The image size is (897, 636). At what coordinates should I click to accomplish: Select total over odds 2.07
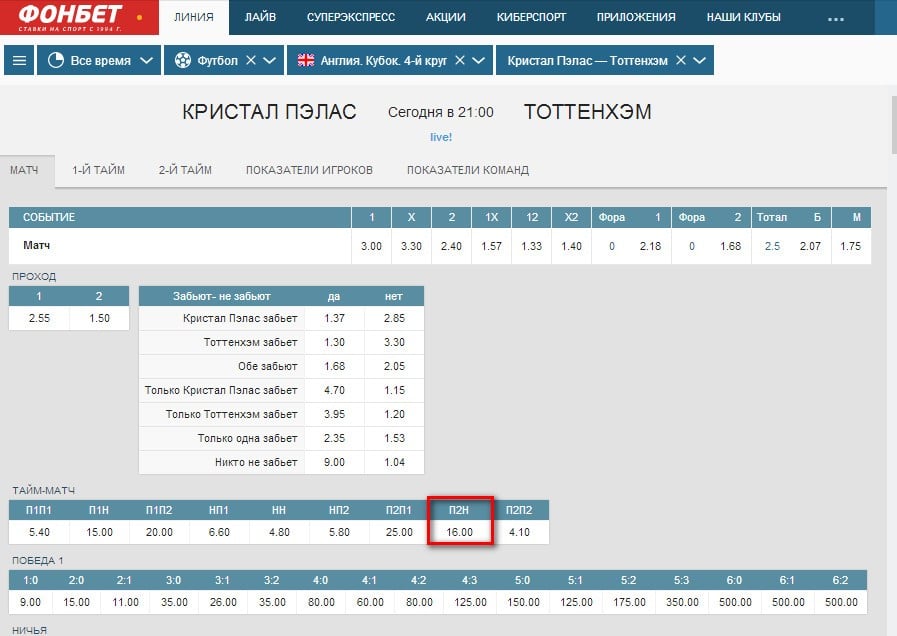tap(810, 246)
